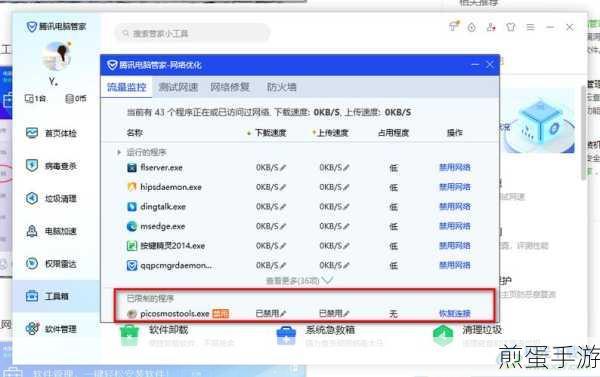This screenshot has width=600, height=377.
Task: Click the search box 搜索管家小工具
Action: [192, 33]
